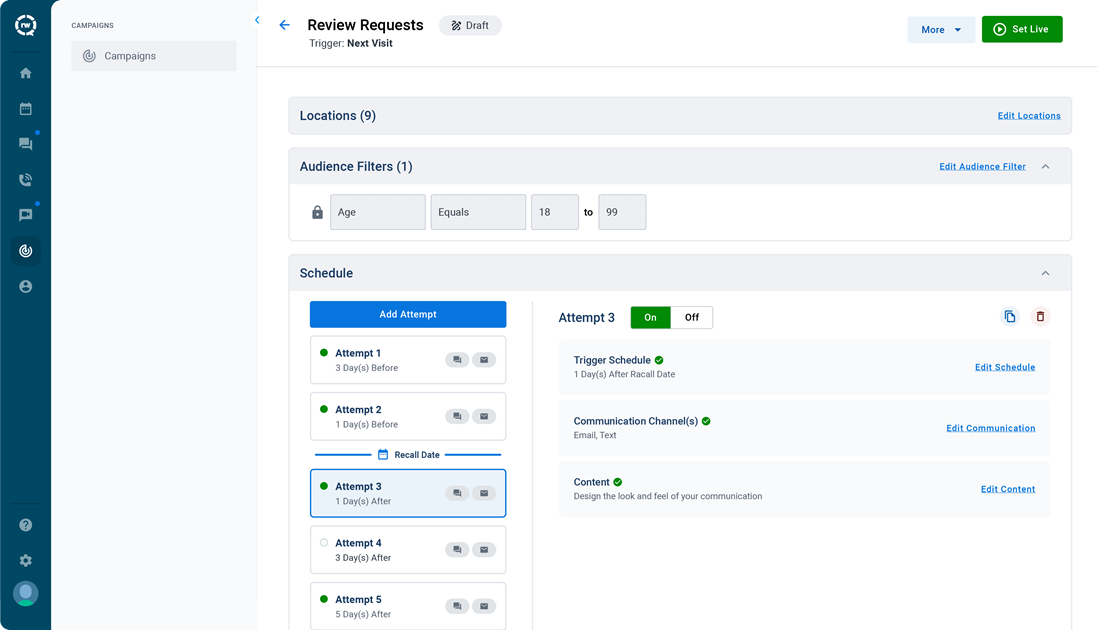This screenshot has height=630, width=1099.
Task: Click the Trigger: Next Visit text
Action: pos(351,43)
